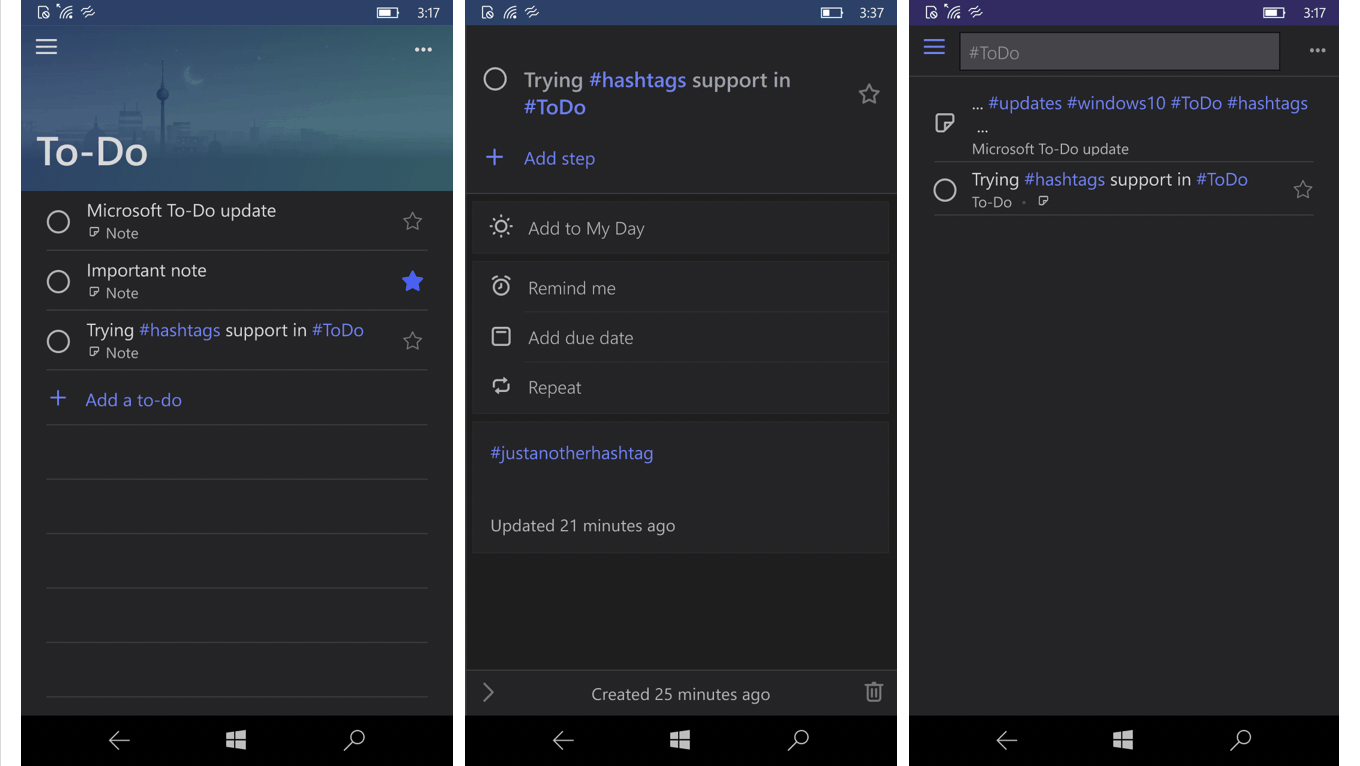Click #hashtags in detail view title

coord(638,80)
